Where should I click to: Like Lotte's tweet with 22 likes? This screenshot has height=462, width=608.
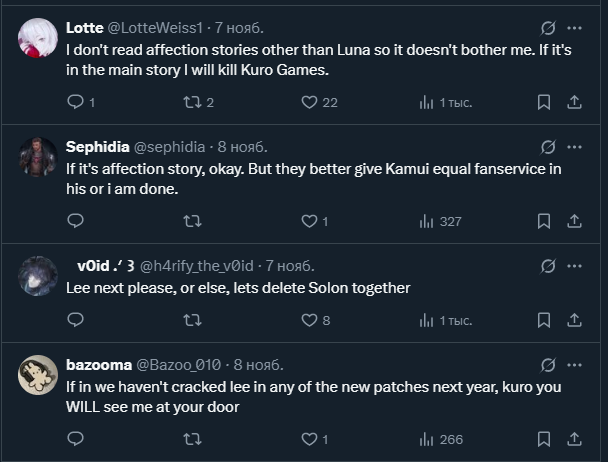[x=310, y=102]
